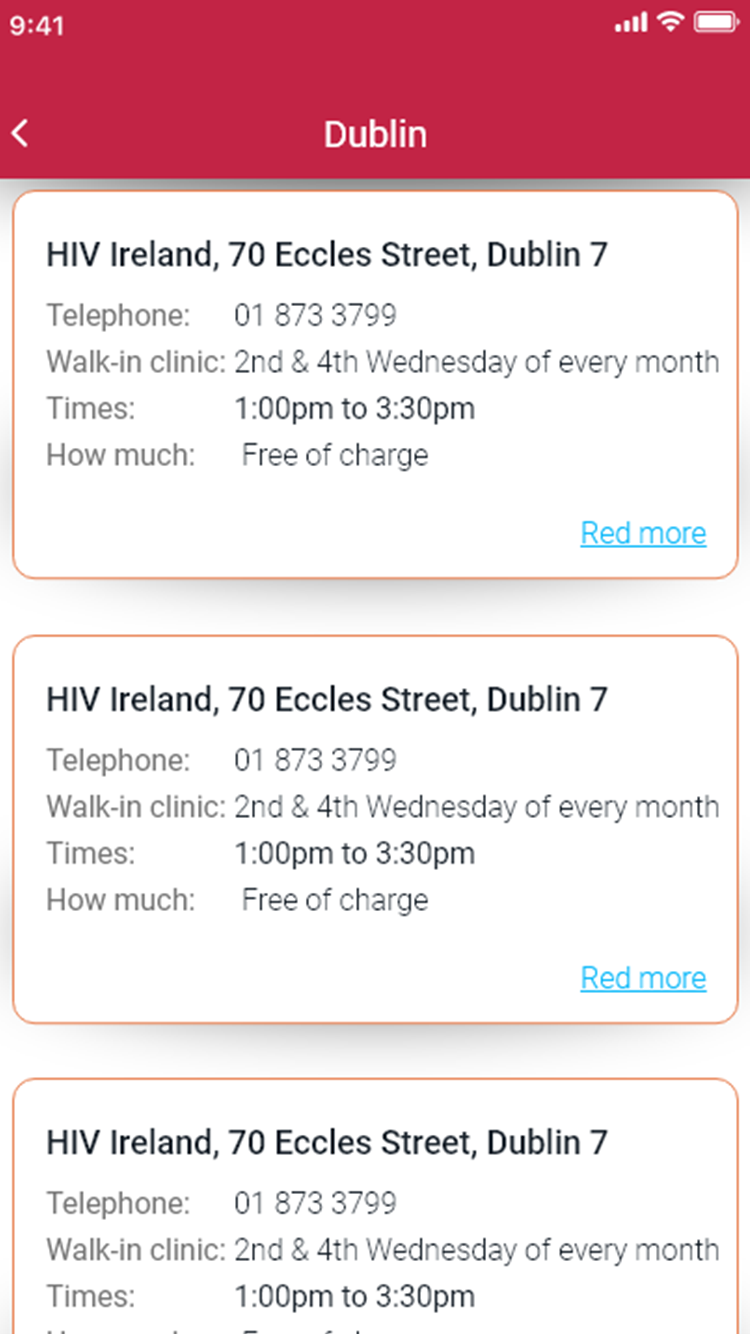
Task: Call 01 873 3799 in third card
Action: point(315,1203)
